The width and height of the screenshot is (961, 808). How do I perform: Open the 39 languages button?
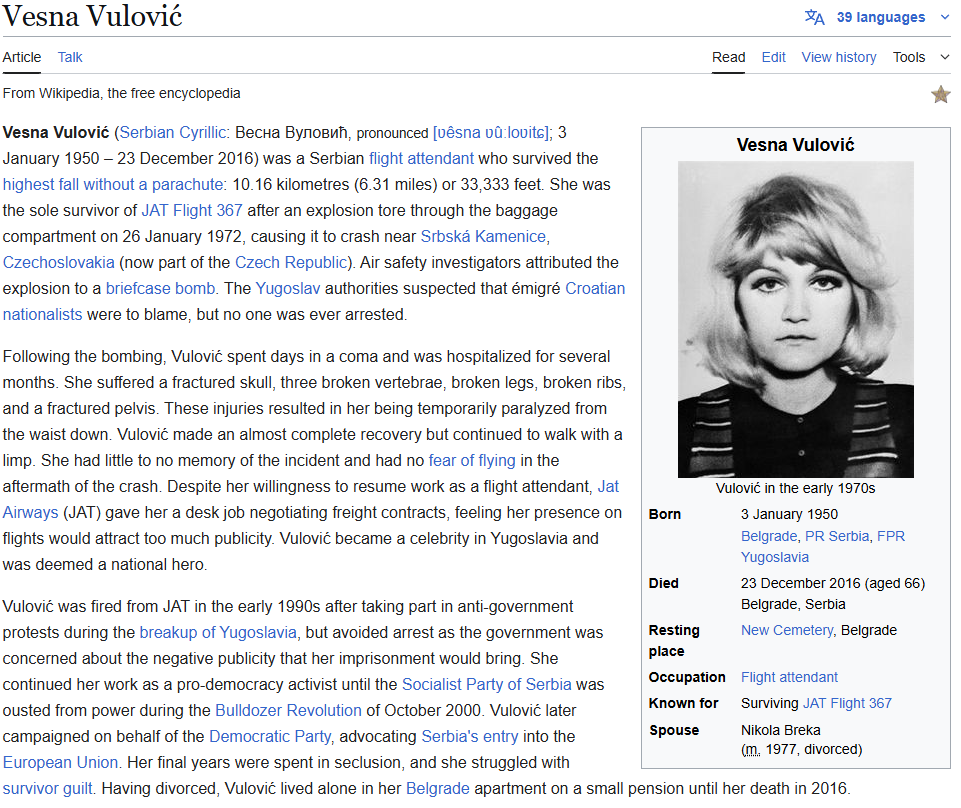click(x=877, y=17)
